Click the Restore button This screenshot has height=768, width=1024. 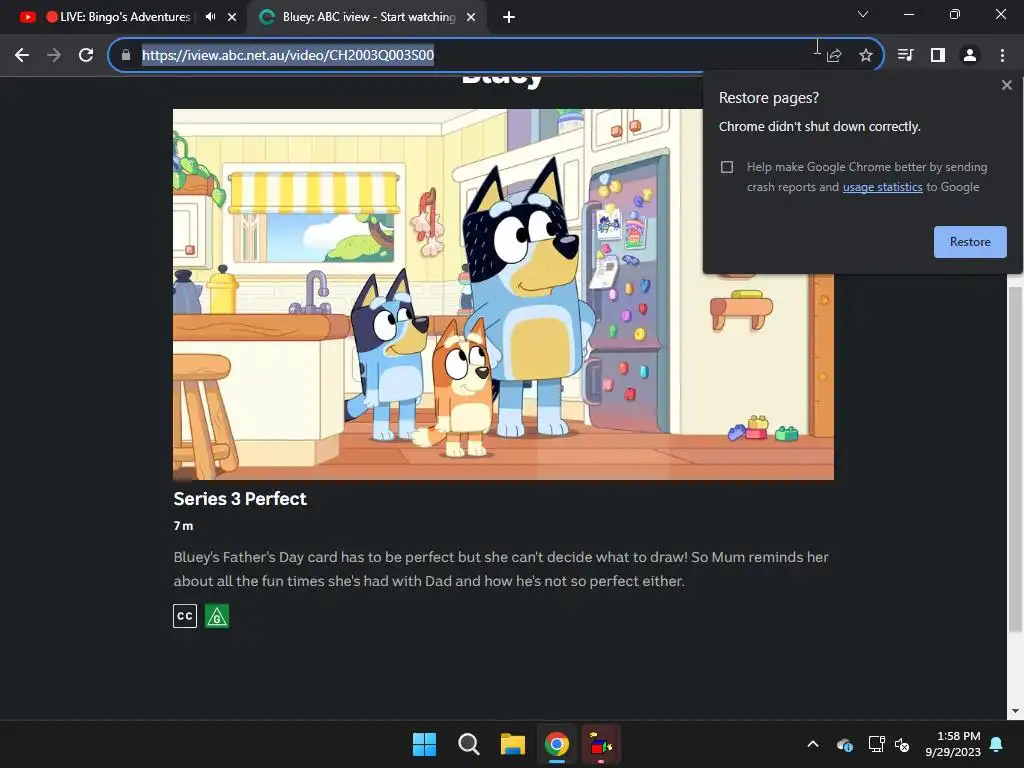[970, 242]
